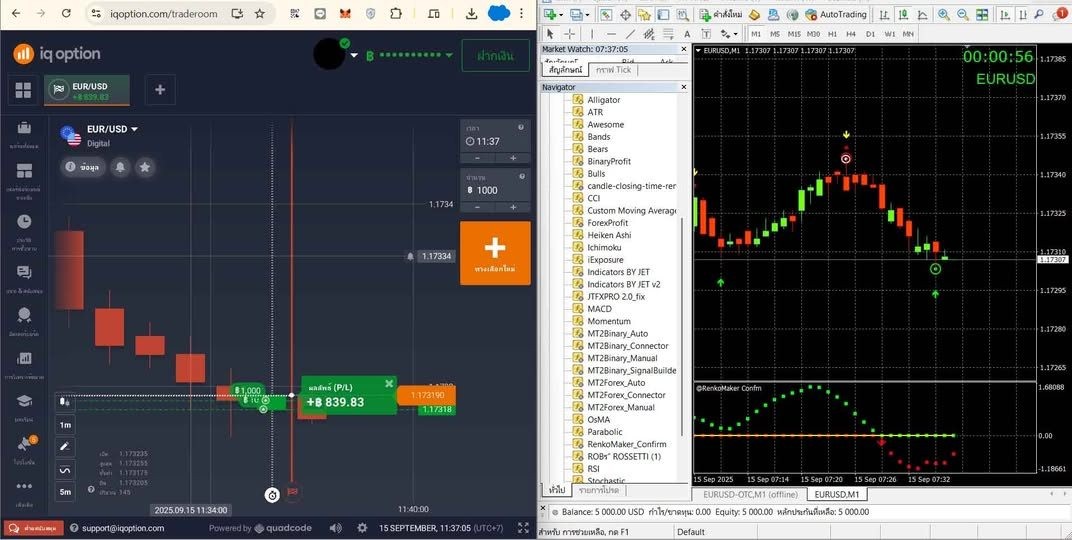
Task: Bookmark the page with the star icon
Action: coord(260,13)
